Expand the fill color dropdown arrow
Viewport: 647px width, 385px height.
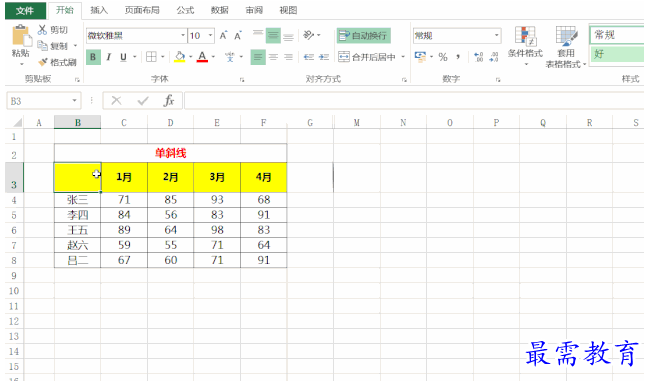click(191, 57)
